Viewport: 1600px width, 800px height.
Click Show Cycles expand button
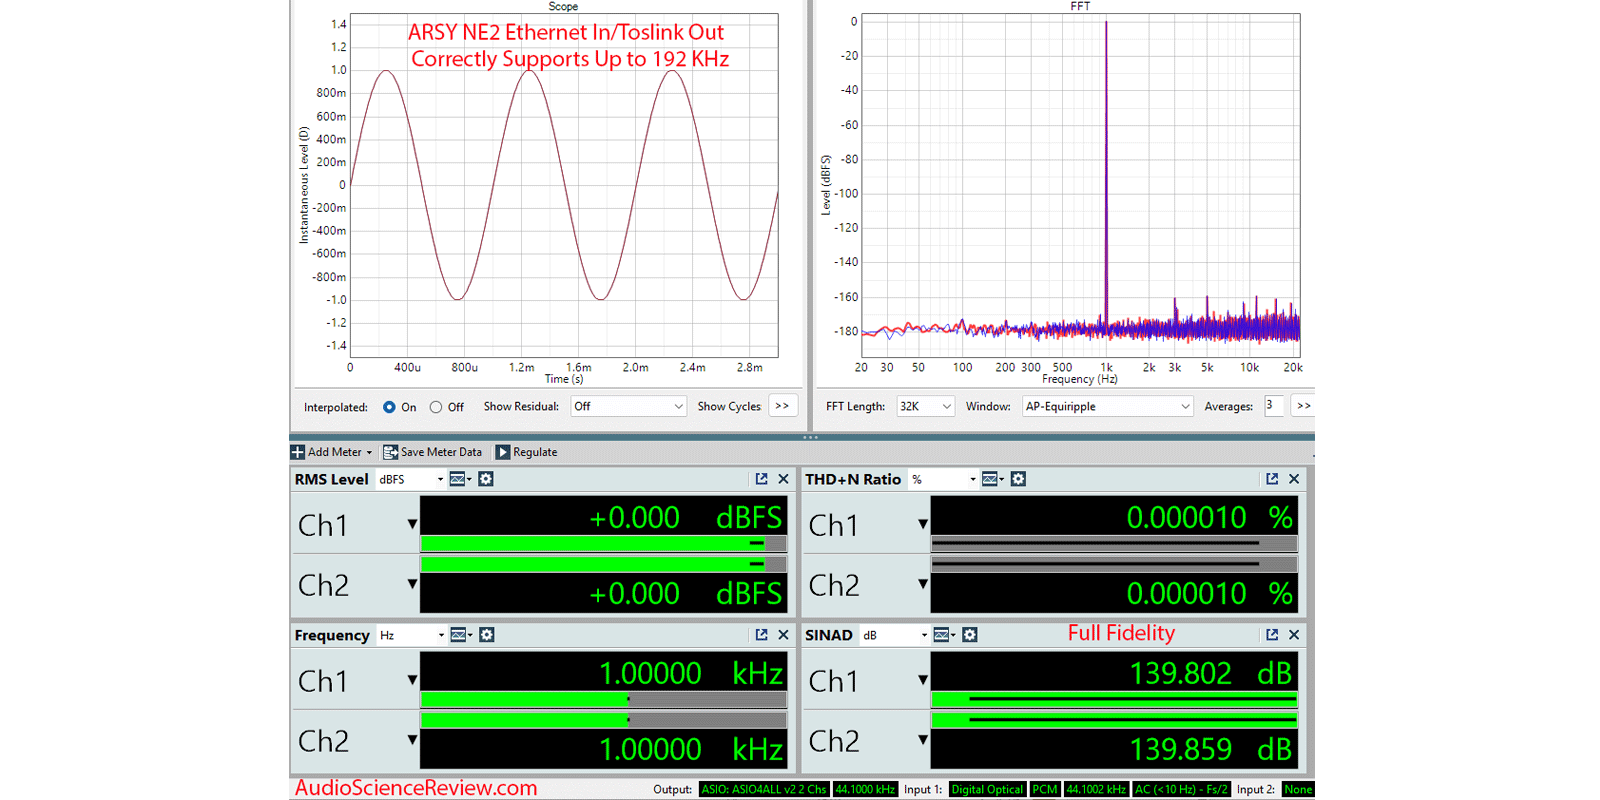[x=782, y=406]
